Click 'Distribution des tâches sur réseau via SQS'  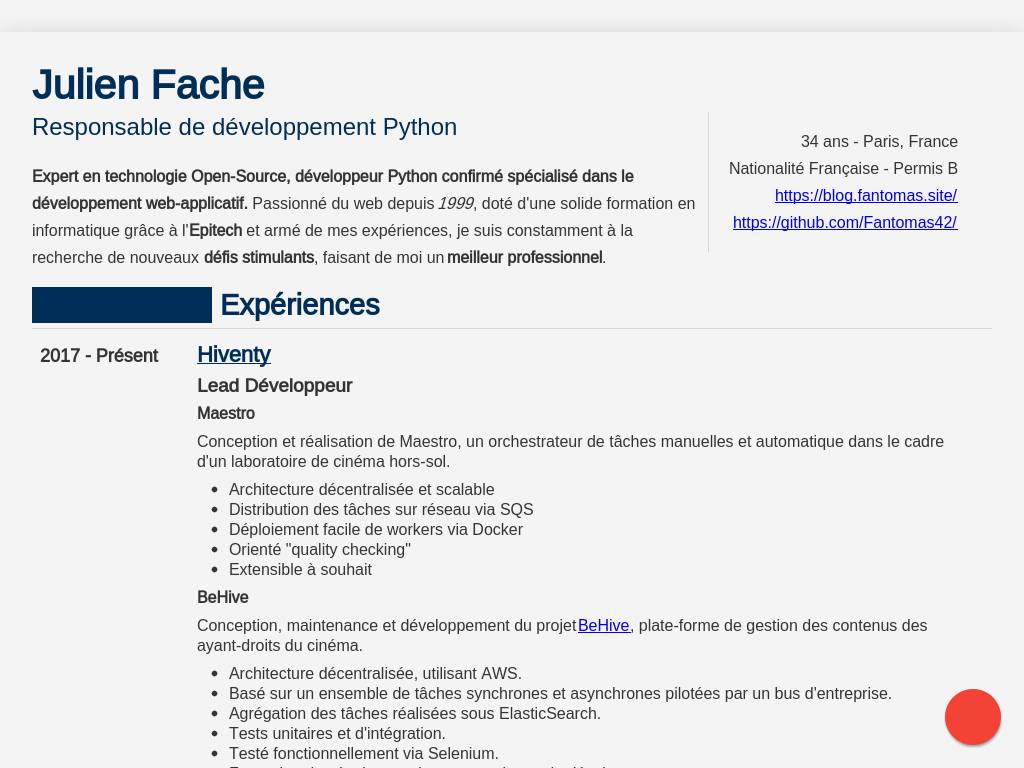click(x=381, y=509)
